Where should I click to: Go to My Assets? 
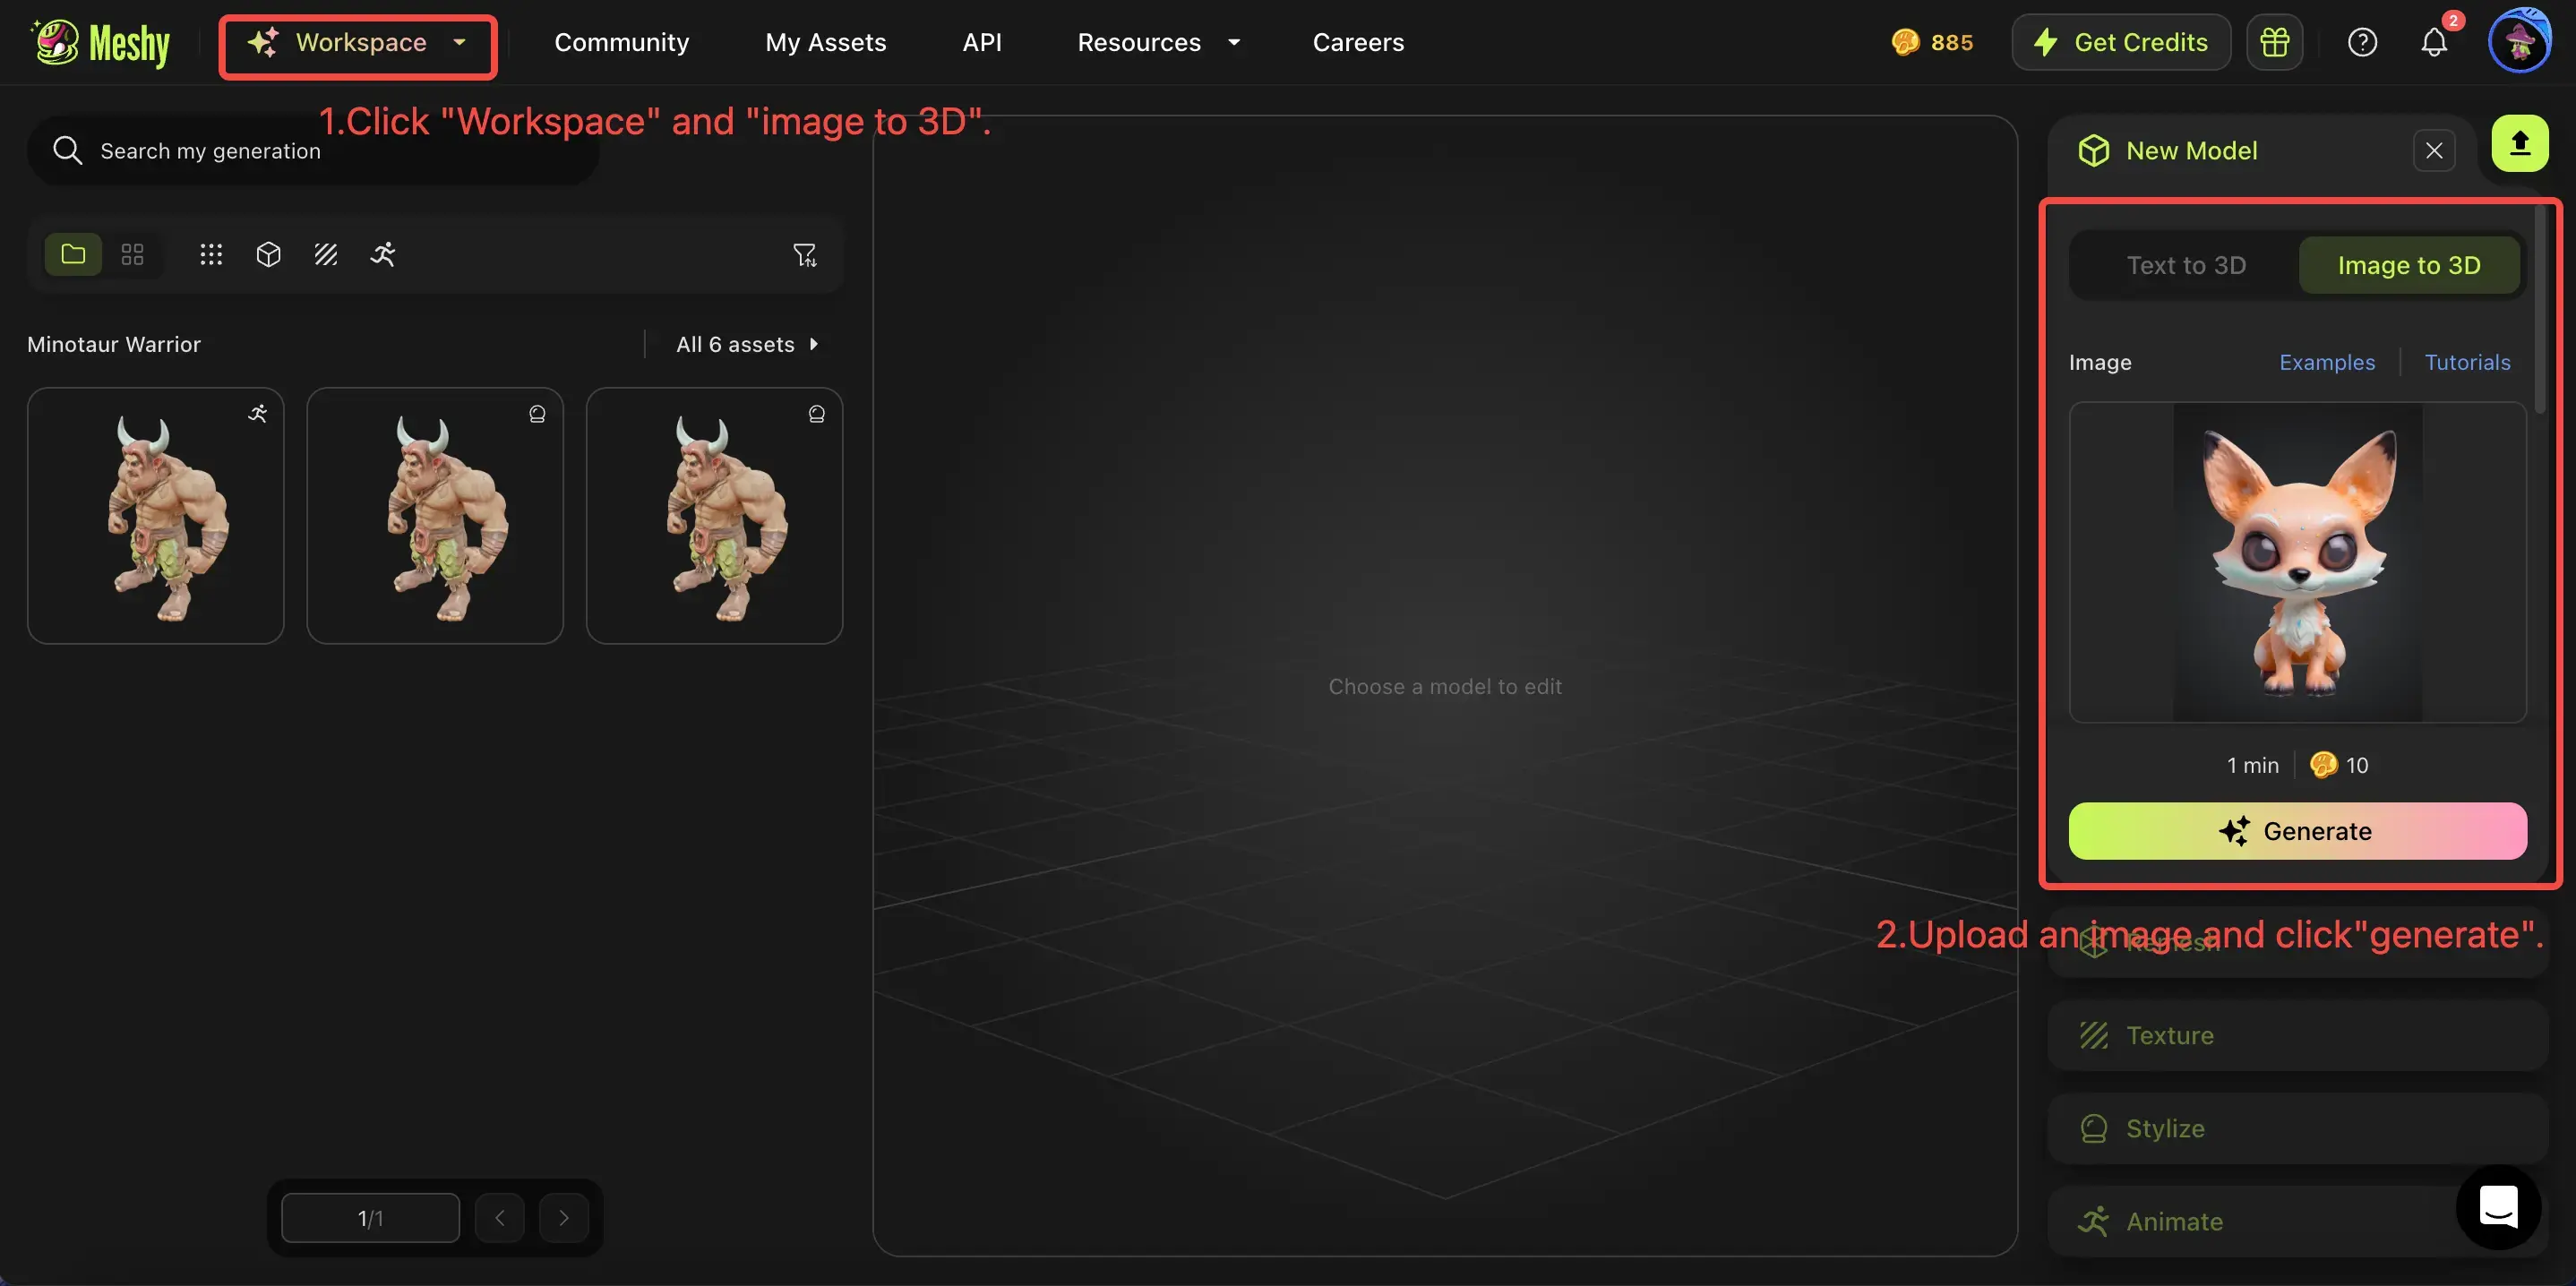pyautogui.click(x=826, y=42)
